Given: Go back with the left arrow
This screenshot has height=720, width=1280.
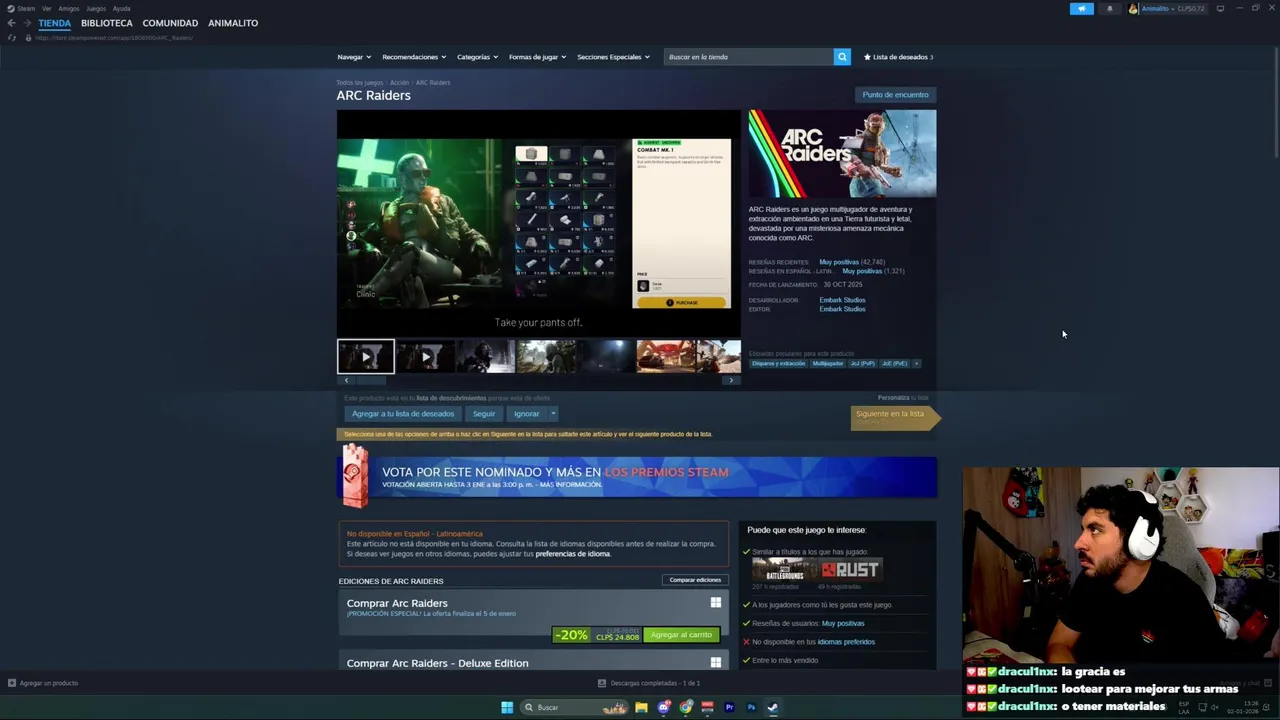Looking at the screenshot, I should pyautogui.click(x=11, y=23).
